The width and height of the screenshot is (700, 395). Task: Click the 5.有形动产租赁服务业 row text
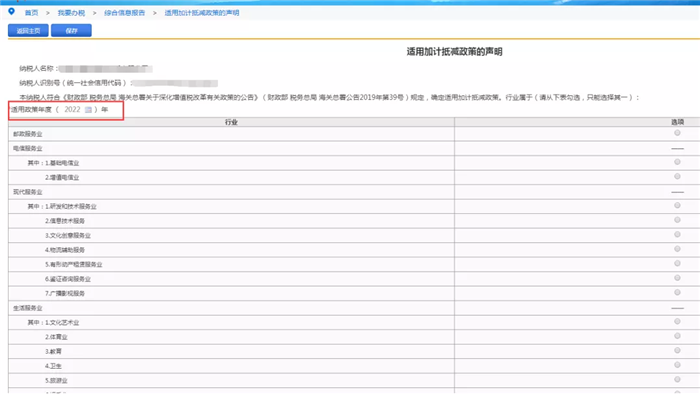click(74, 265)
